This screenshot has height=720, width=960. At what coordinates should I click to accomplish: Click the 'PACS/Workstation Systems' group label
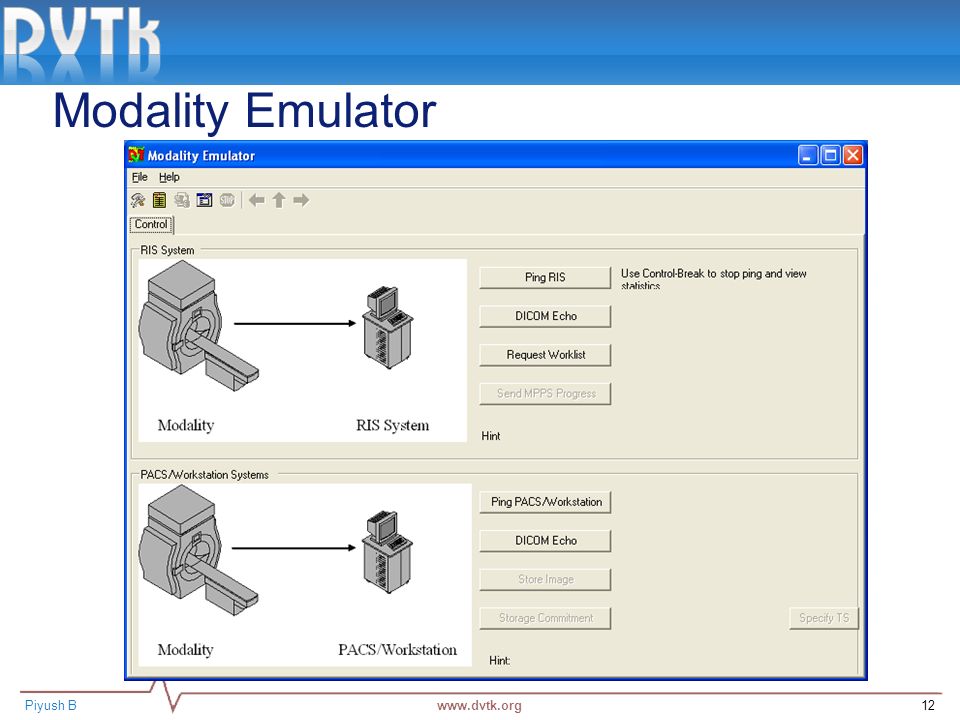coord(204,475)
